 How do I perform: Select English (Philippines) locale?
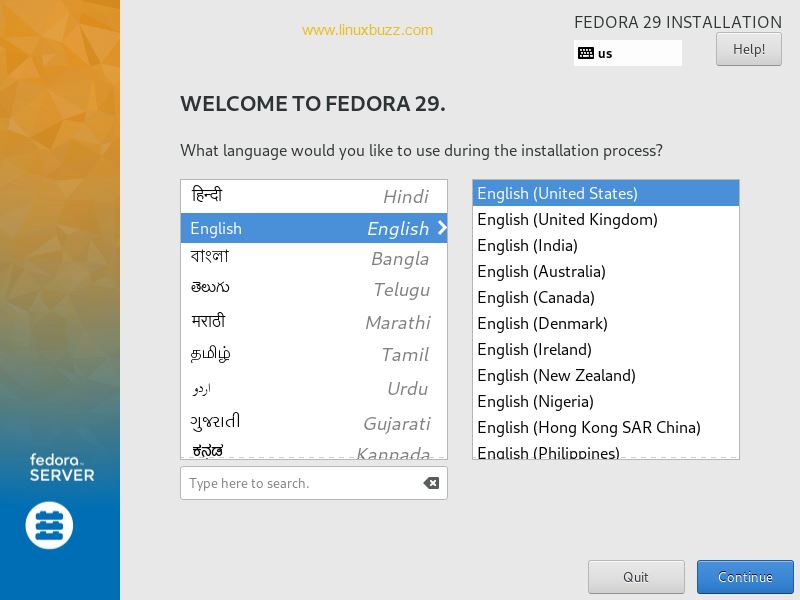pos(606,451)
